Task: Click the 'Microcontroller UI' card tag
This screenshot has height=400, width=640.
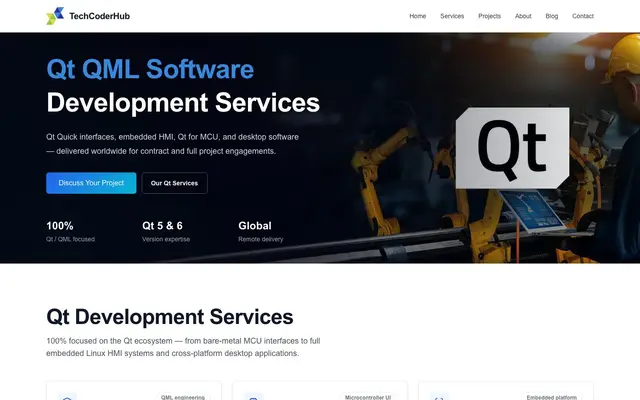Action: pyautogui.click(x=368, y=397)
